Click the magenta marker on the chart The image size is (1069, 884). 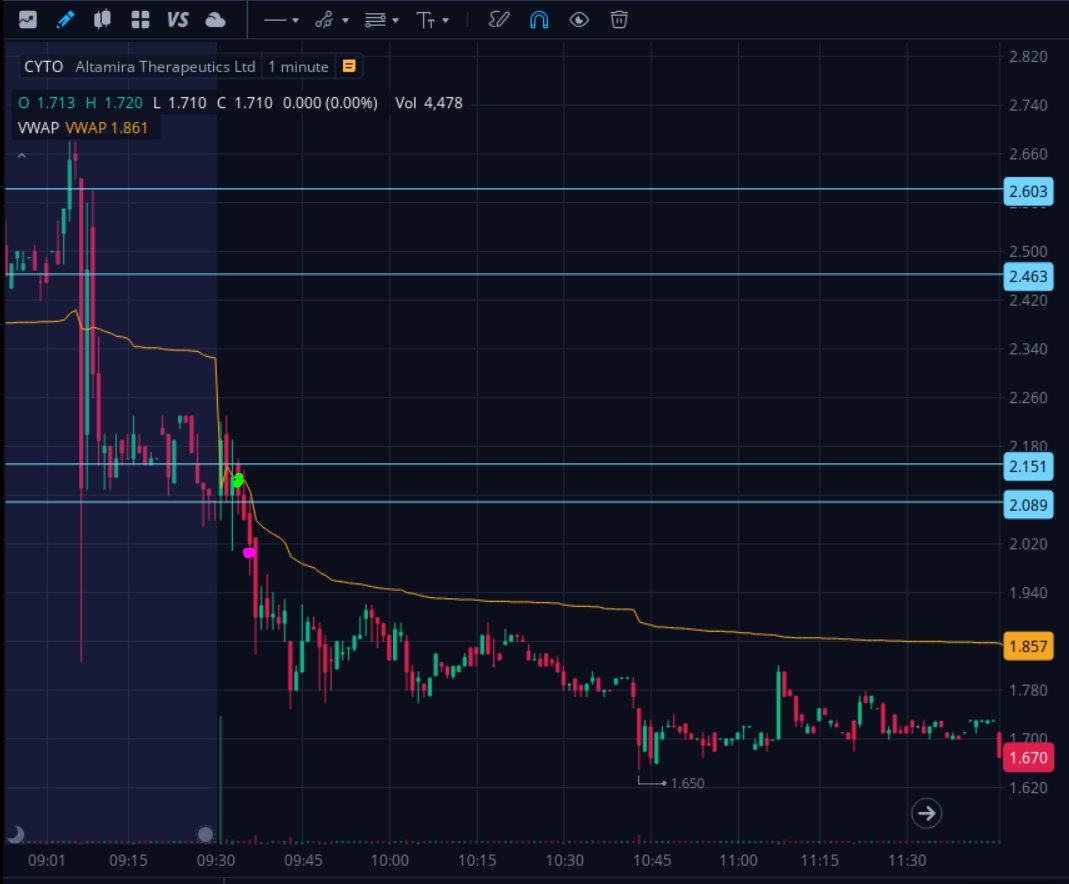(x=250, y=553)
